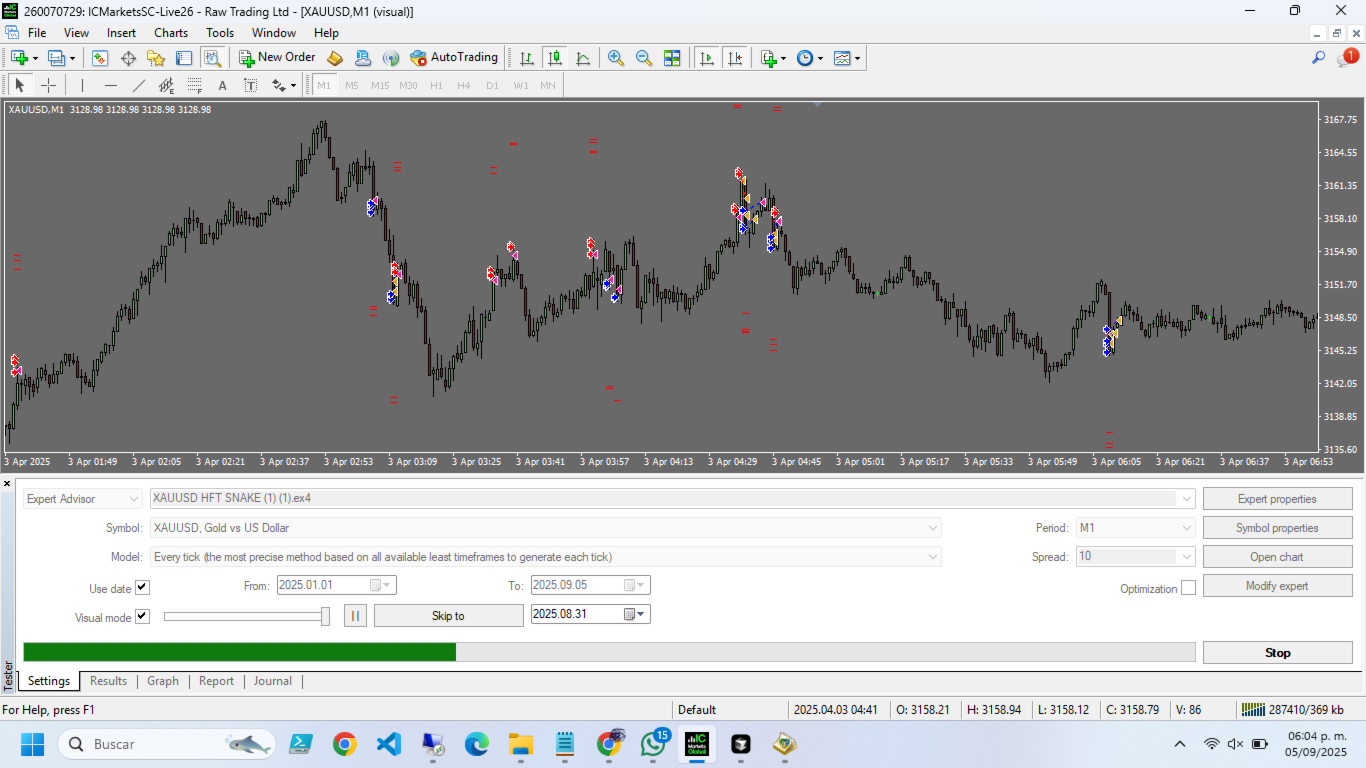1366x768 pixels.
Task: Click the Zoom In magnifier icon
Action: point(616,58)
